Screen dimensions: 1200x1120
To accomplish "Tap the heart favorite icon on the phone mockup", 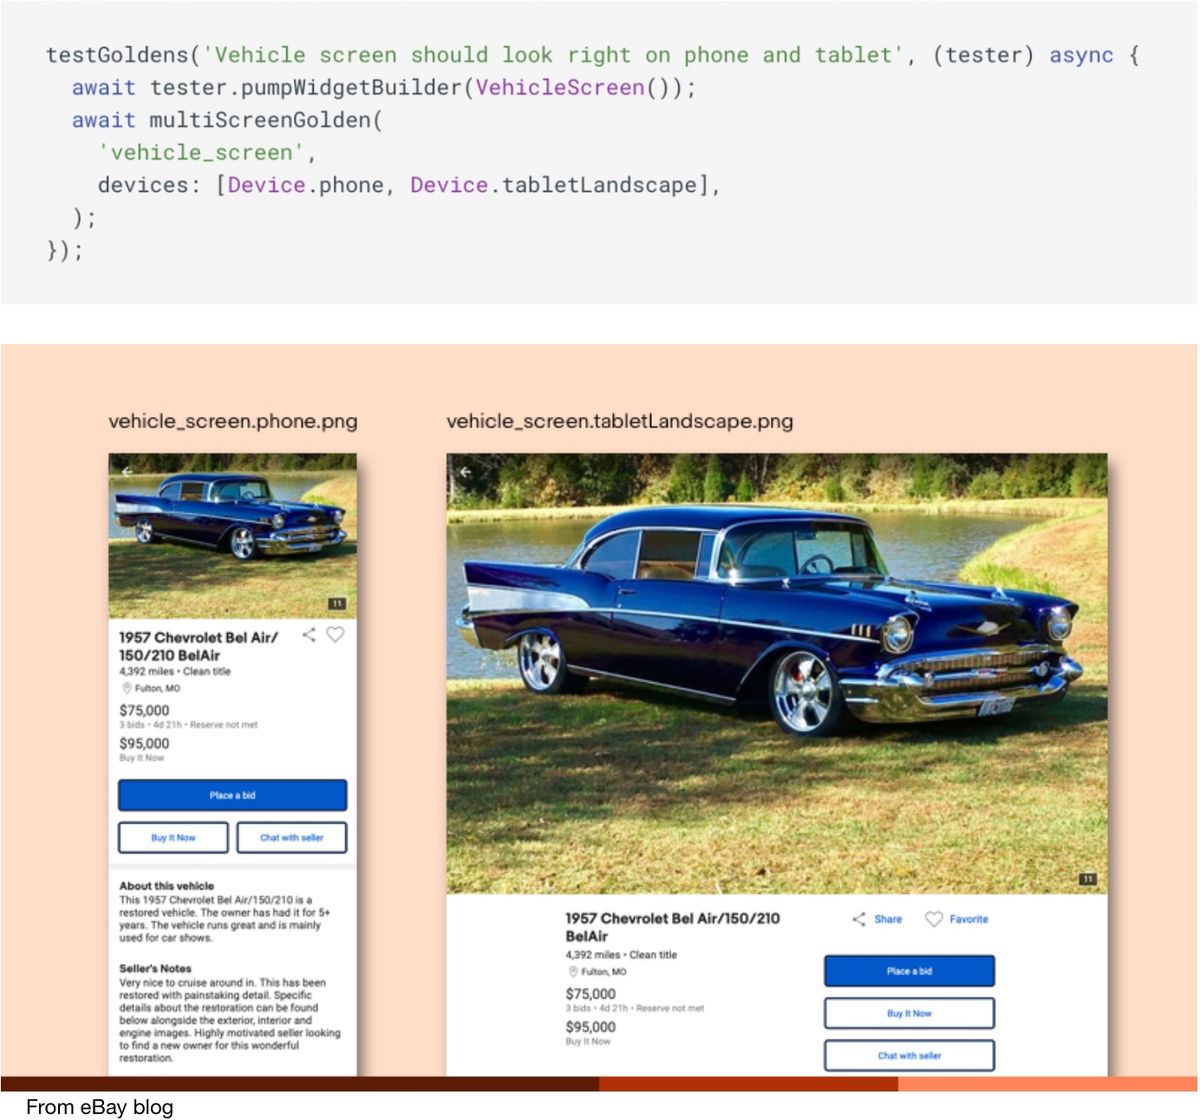I will pos(336,634).
